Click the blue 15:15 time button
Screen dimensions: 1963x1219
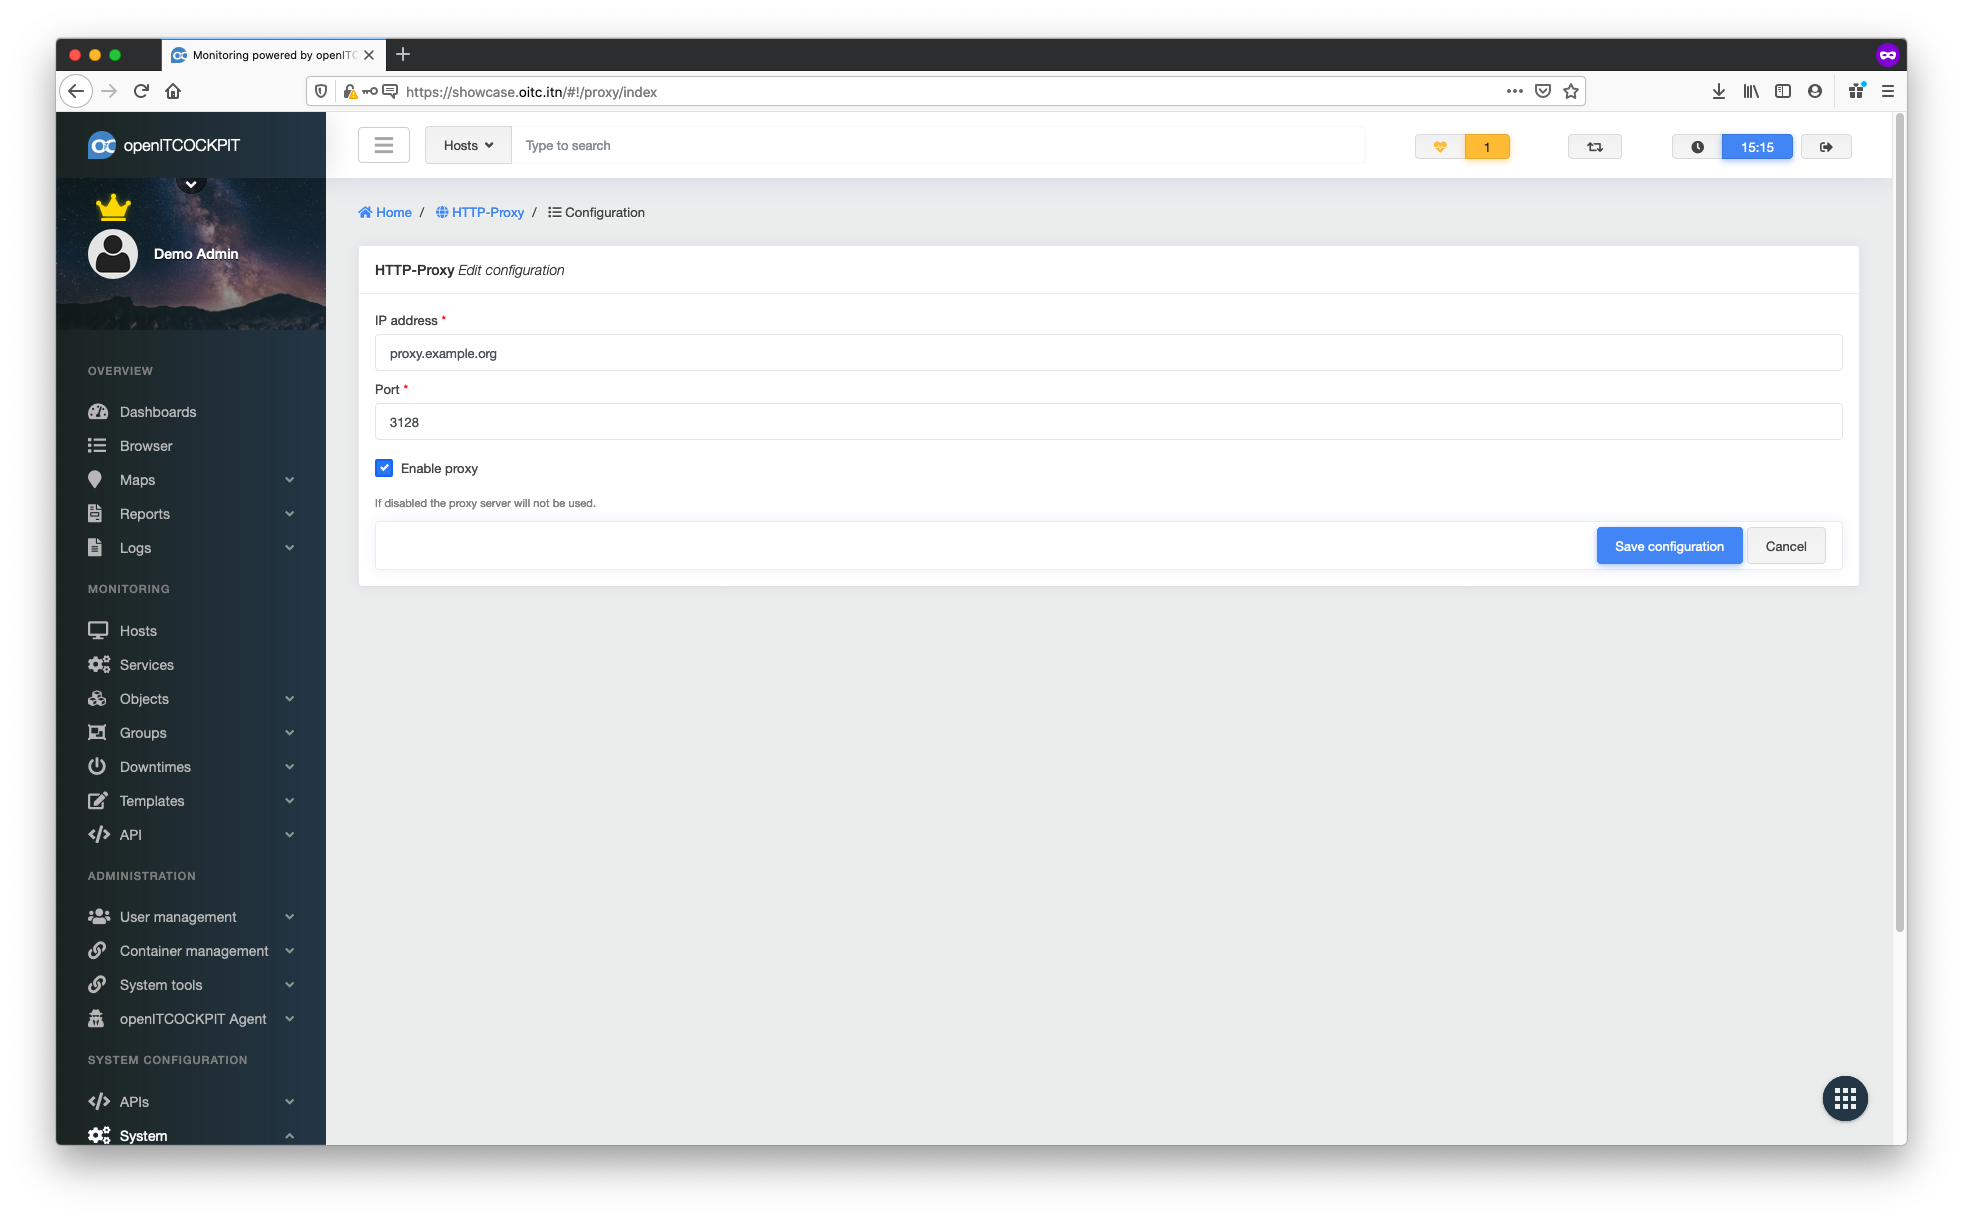click(x=1757, y=147)
